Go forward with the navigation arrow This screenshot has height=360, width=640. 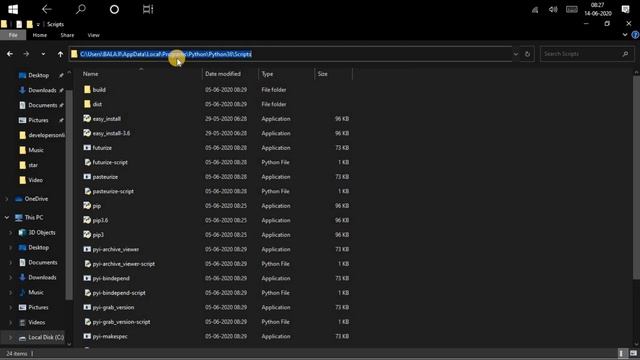coord(26,54)
